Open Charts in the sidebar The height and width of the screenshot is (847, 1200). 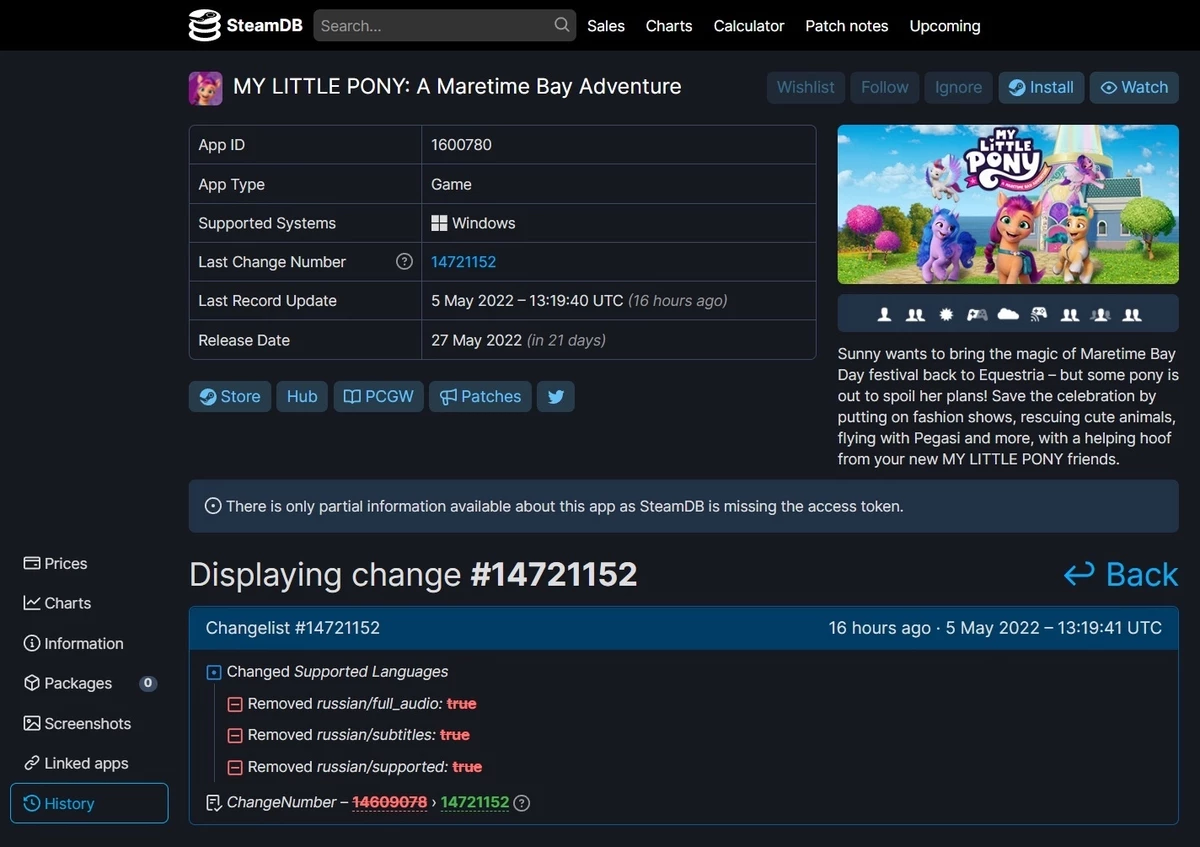click(58, 603)
